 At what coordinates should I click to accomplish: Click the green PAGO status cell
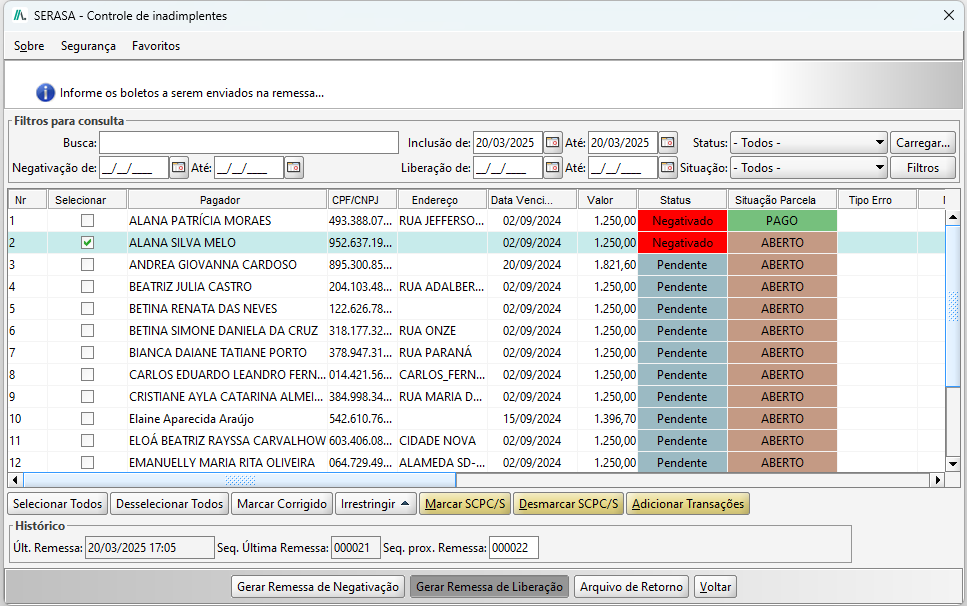(782, 220)
